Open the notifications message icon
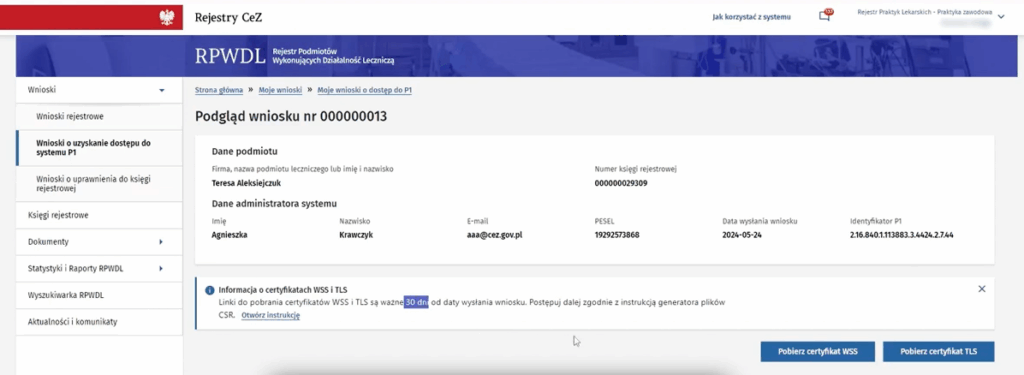 (825, 16)
